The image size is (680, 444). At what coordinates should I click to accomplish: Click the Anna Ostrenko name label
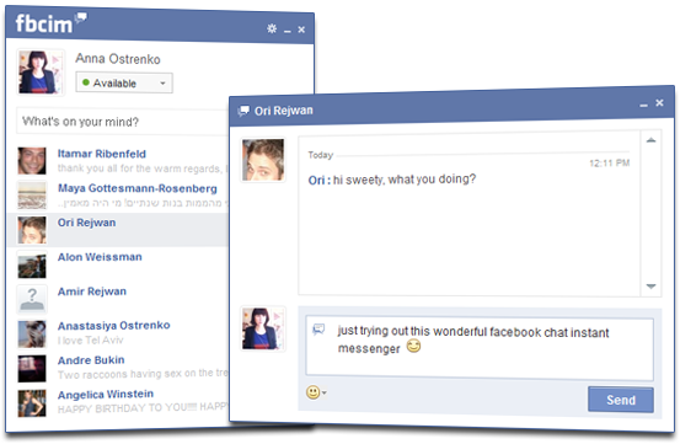pyautogui.click(x=118, y=59)
